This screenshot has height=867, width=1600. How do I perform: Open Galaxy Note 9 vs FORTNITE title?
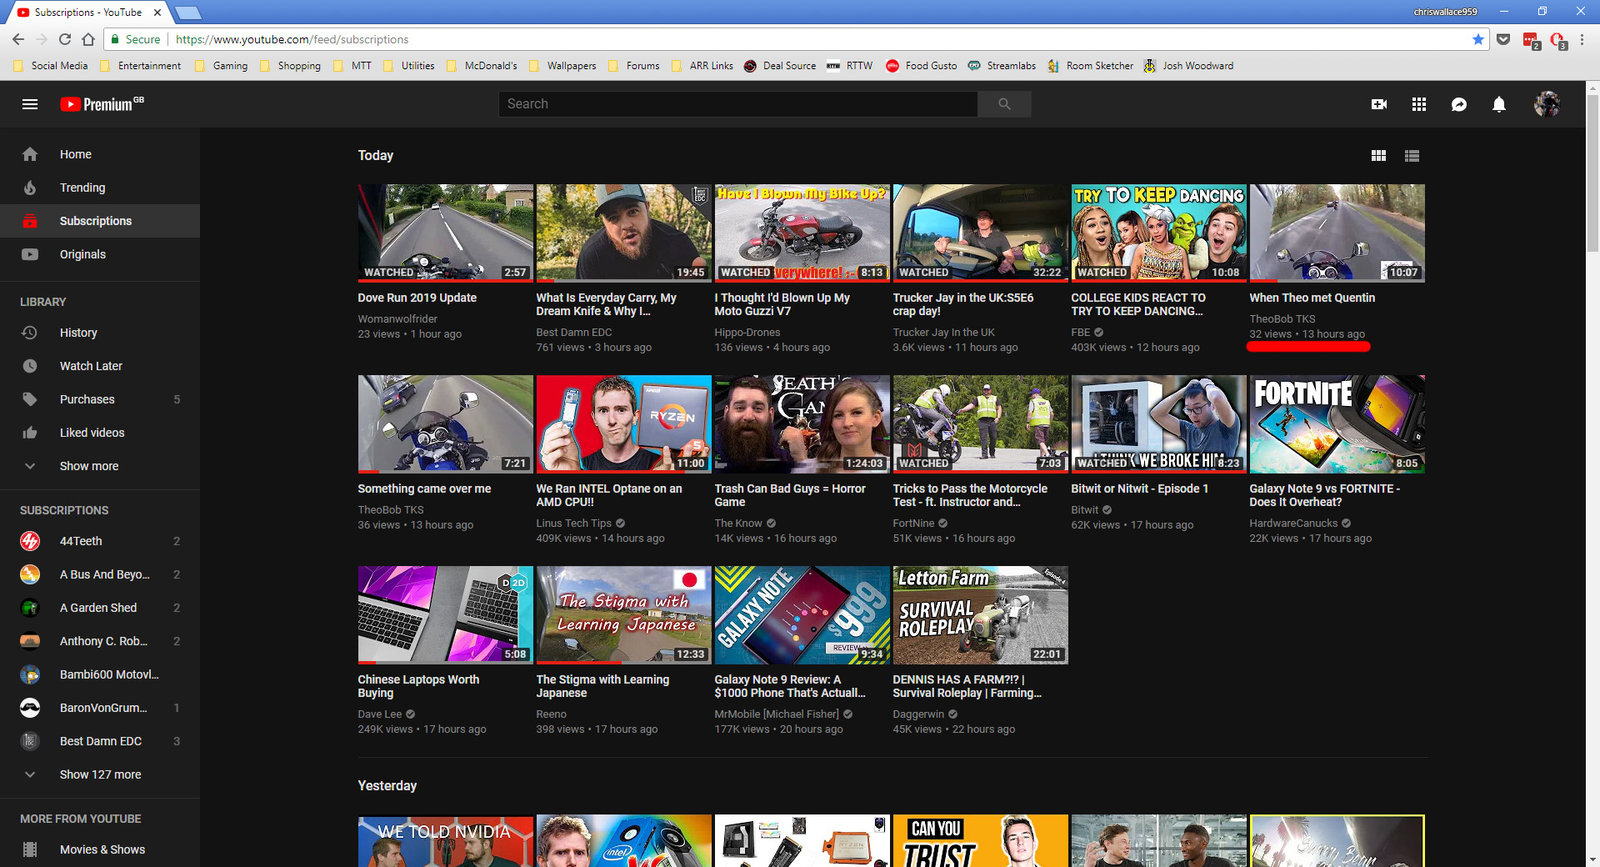coord(1324,495)
